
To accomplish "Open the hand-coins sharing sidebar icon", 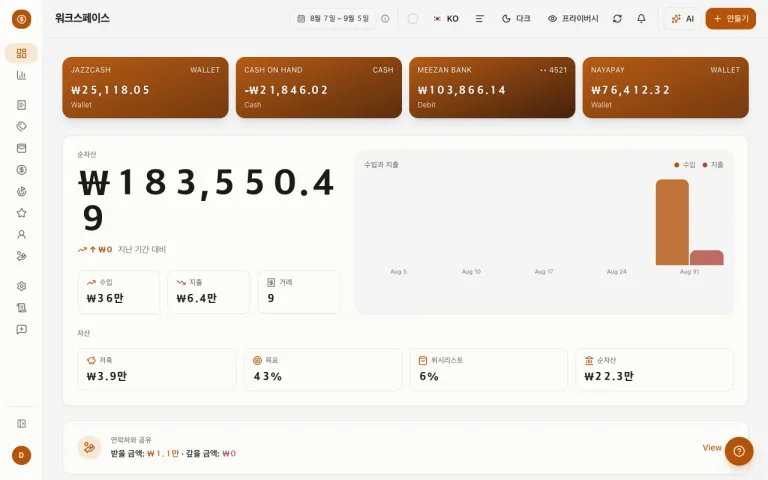I will [21, 256].
